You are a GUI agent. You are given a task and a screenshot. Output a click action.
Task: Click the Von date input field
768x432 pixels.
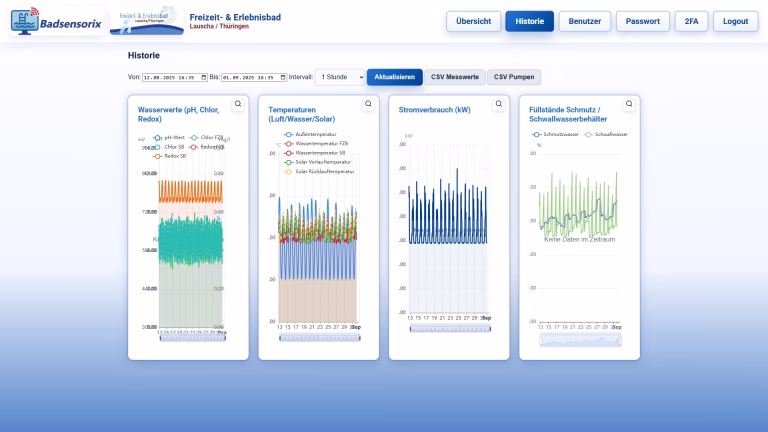[170, 77]
